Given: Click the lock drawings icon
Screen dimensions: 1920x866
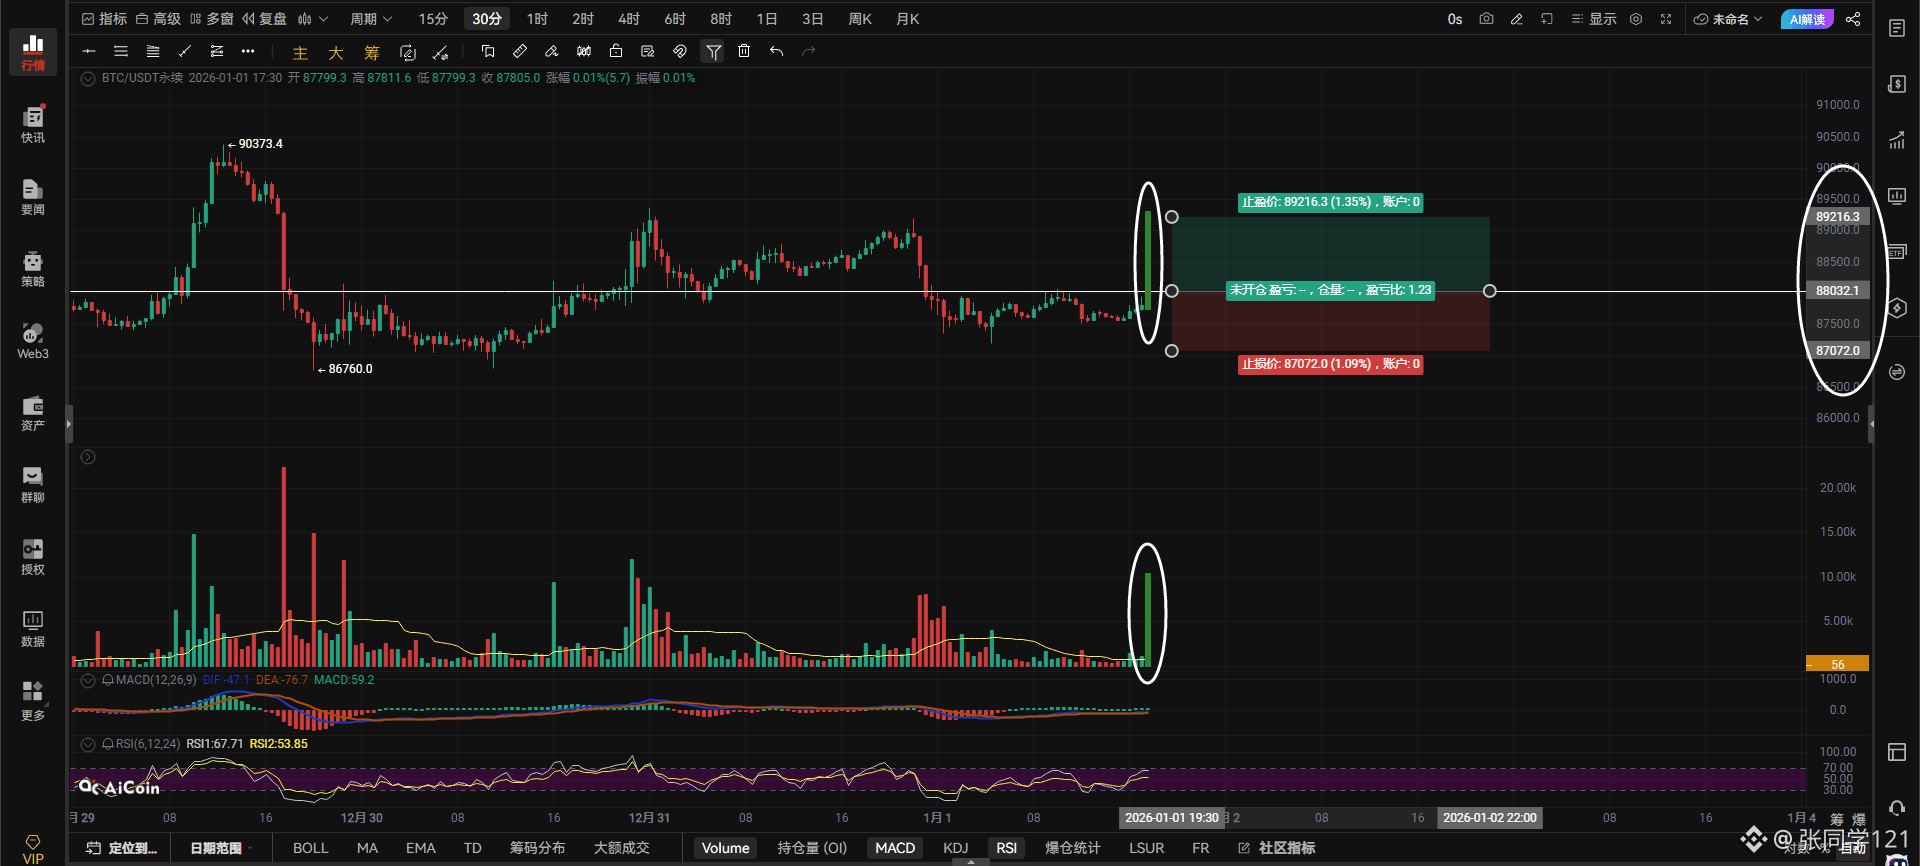Looking at the screenshot, I should (x=616, y=51).
